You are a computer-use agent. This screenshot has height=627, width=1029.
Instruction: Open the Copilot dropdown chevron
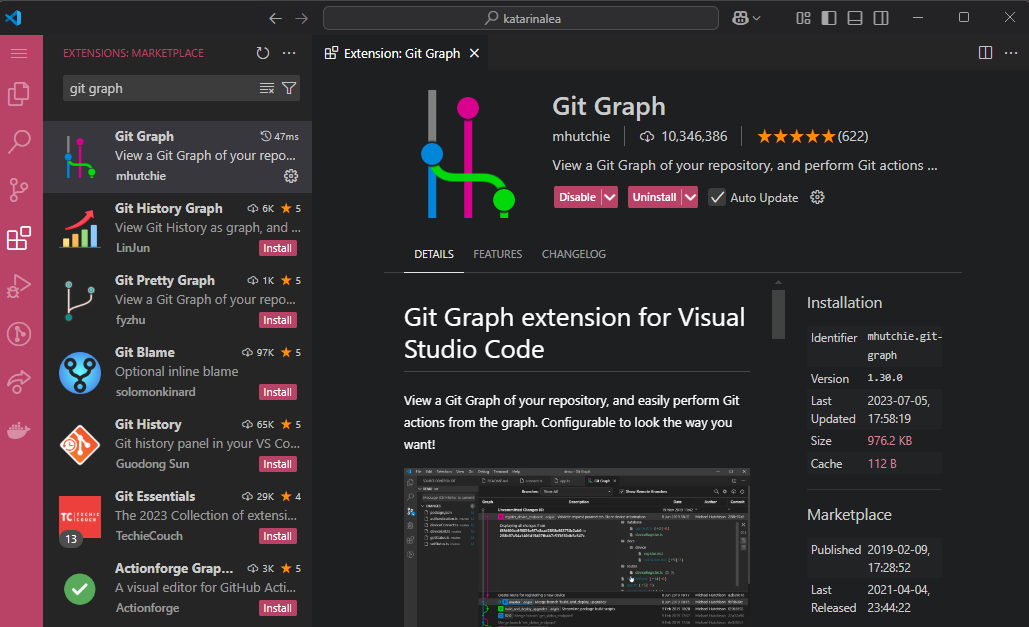click(757, 18)
